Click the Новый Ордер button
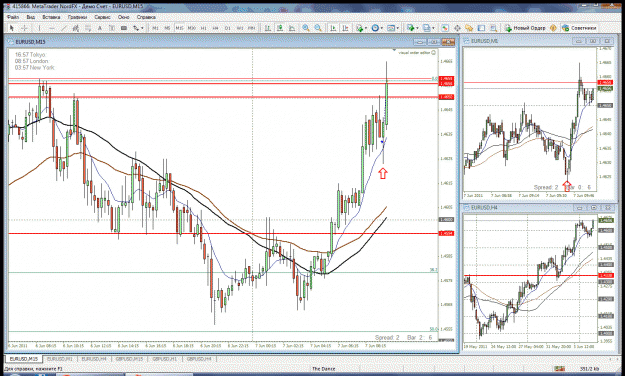The height and width of the screenshot is (376, 625). coord(525,28)
